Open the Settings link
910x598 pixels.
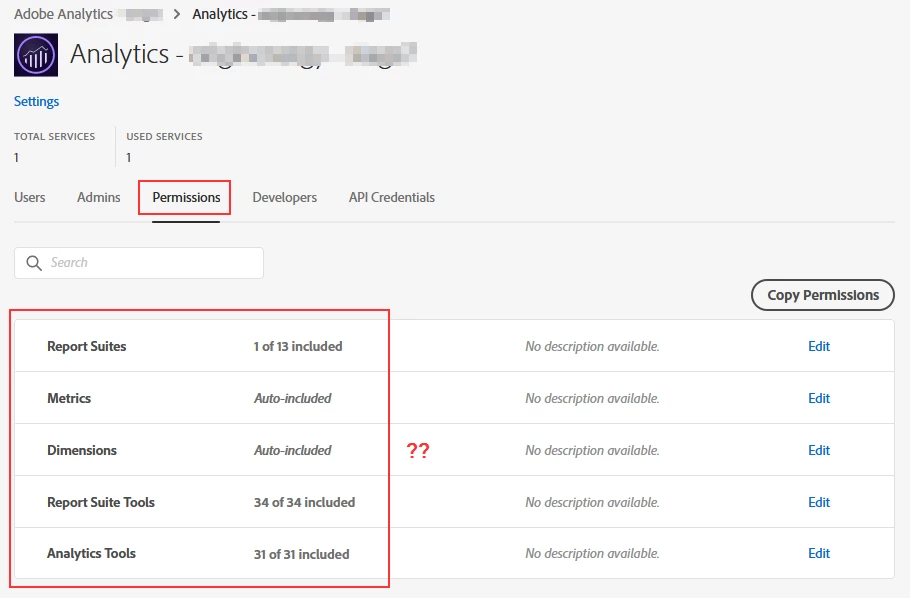coord(37,101)
